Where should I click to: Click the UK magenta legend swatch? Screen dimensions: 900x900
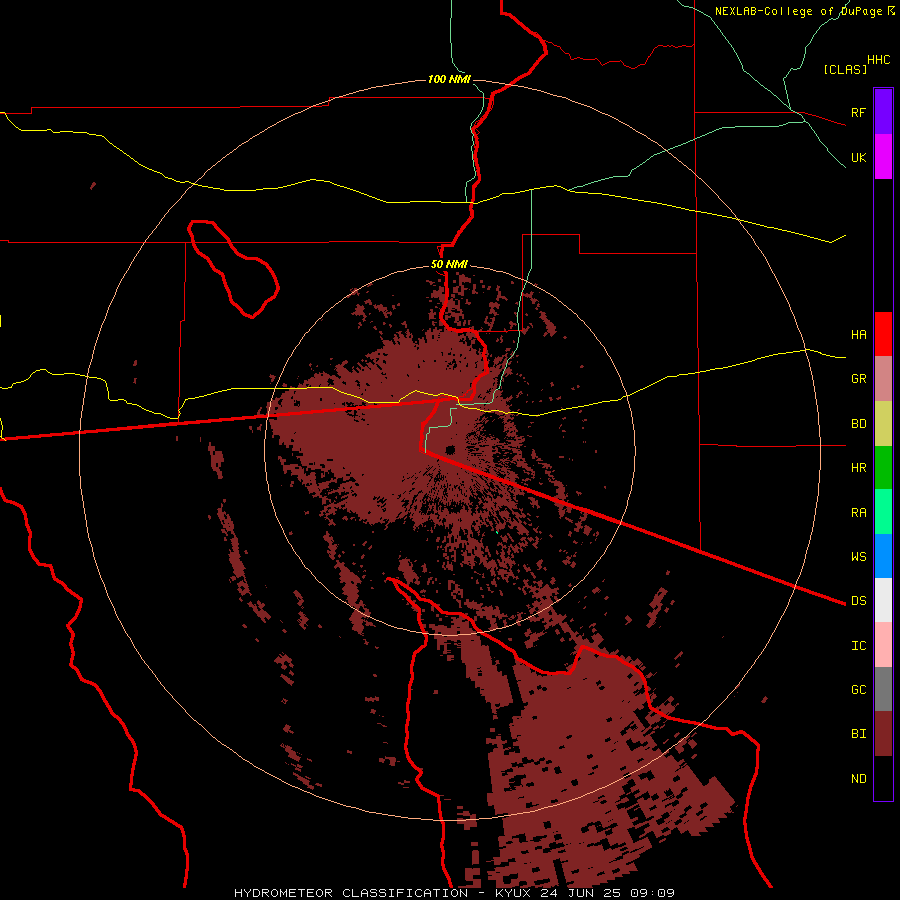883,157
